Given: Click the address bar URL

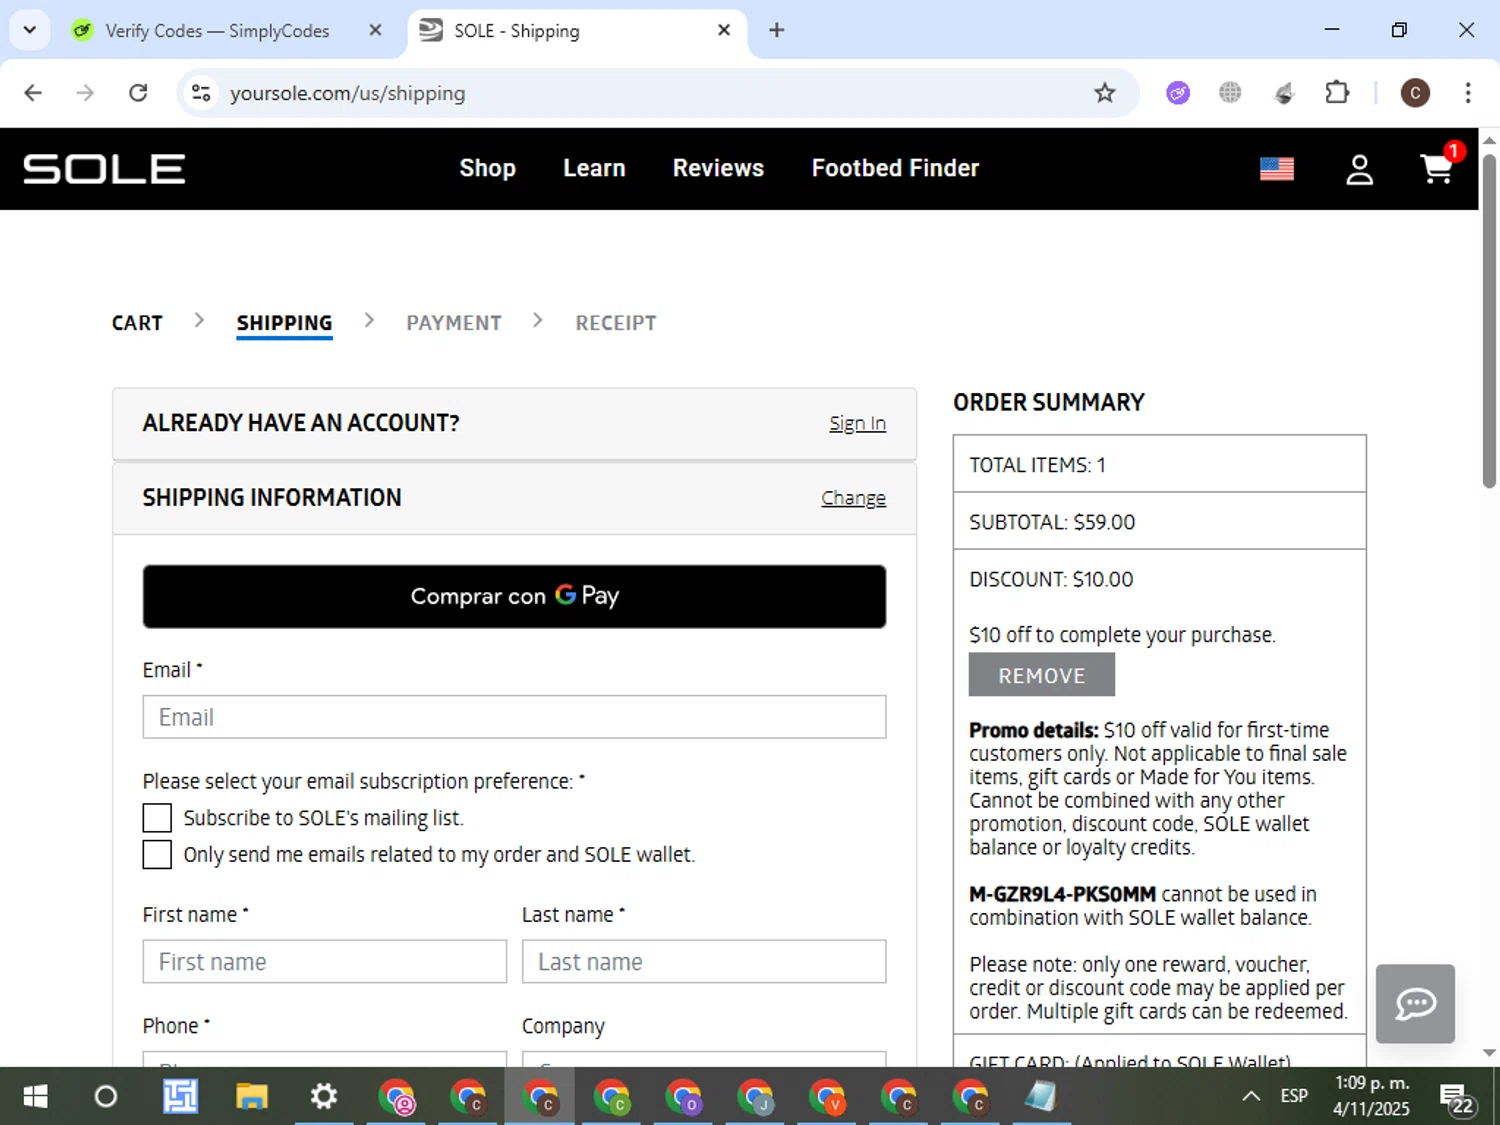Looking at the screenshot, I should click(x=347, y=93).
